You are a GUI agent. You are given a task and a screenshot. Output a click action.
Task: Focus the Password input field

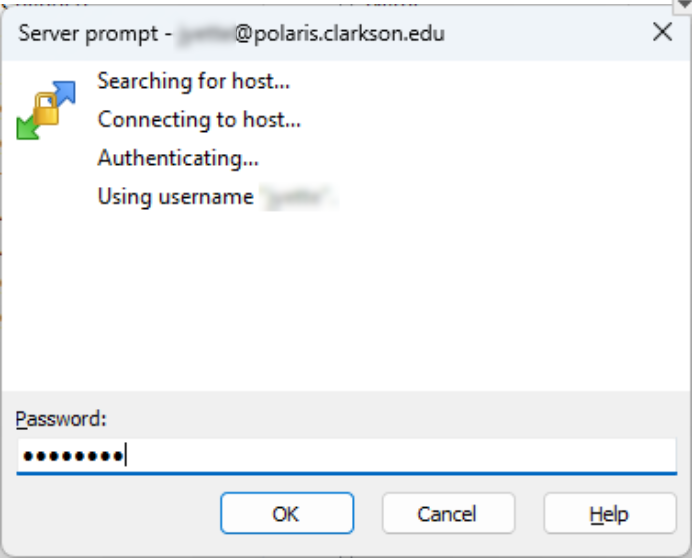400,457
